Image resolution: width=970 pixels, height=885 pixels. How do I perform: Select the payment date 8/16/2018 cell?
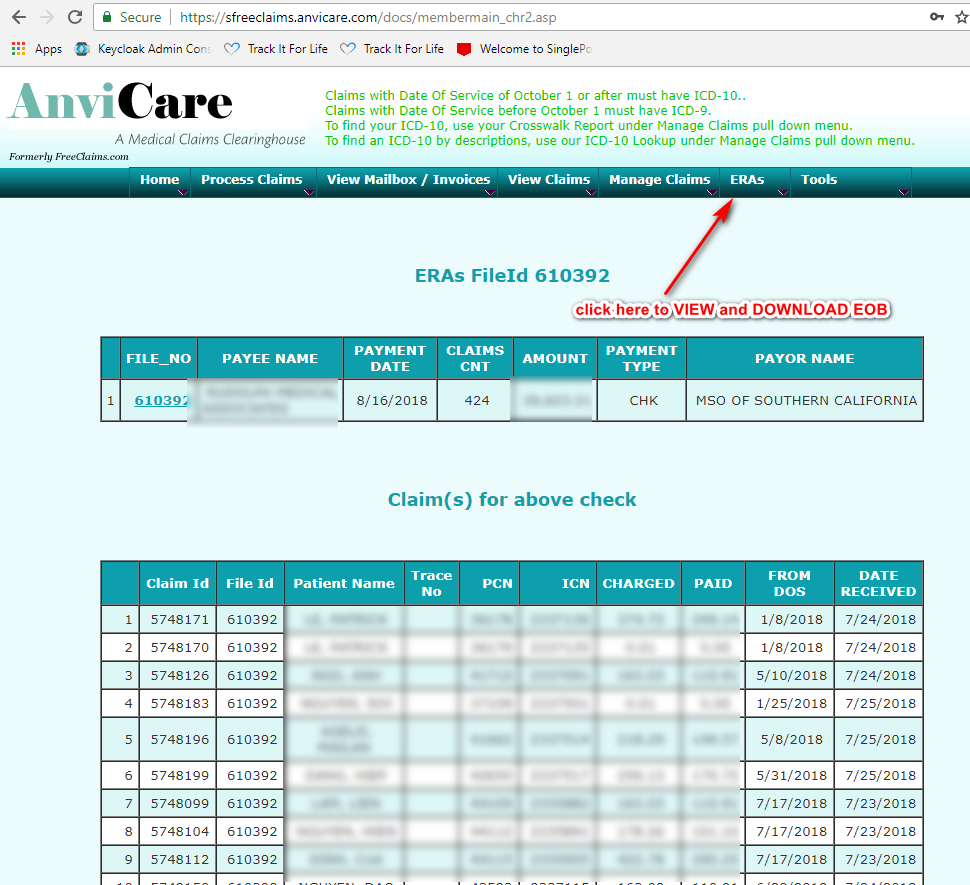coord(392,401)
